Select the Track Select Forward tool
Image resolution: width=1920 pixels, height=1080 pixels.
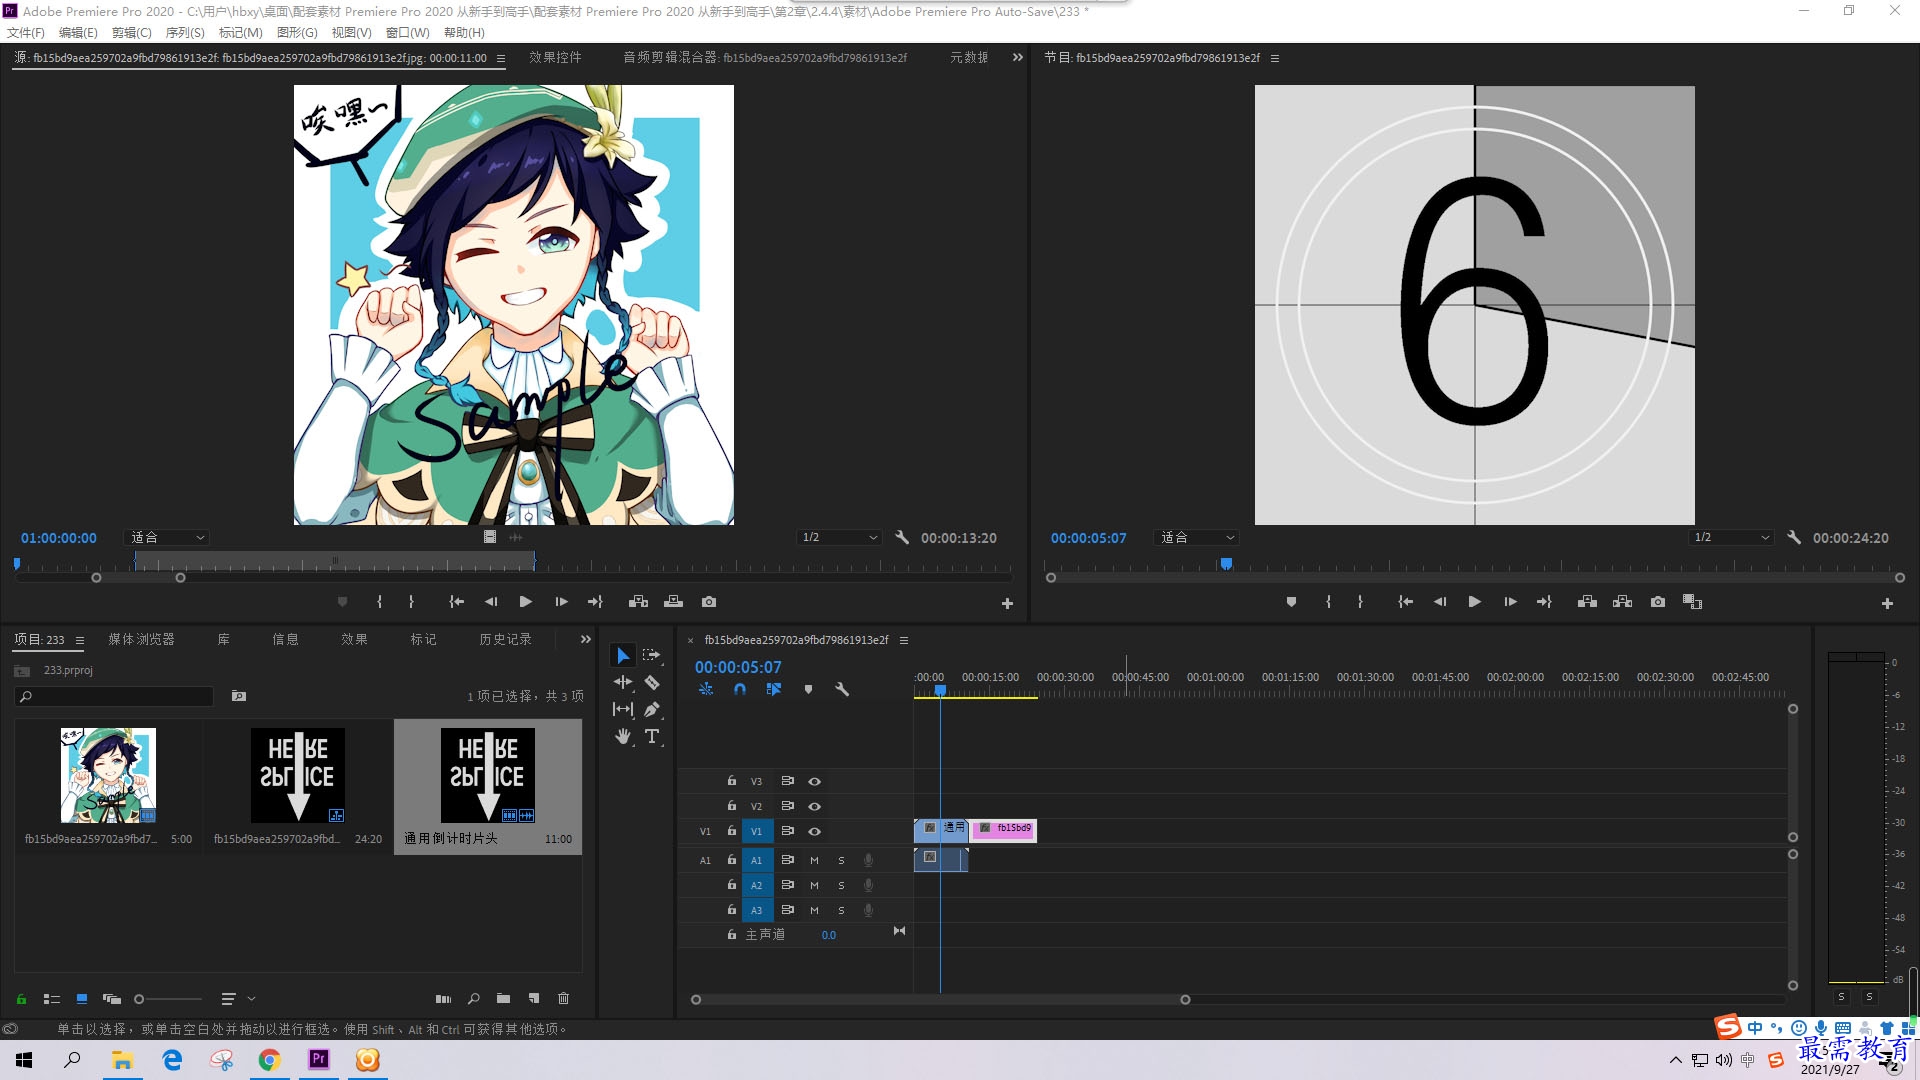point(652,655)
